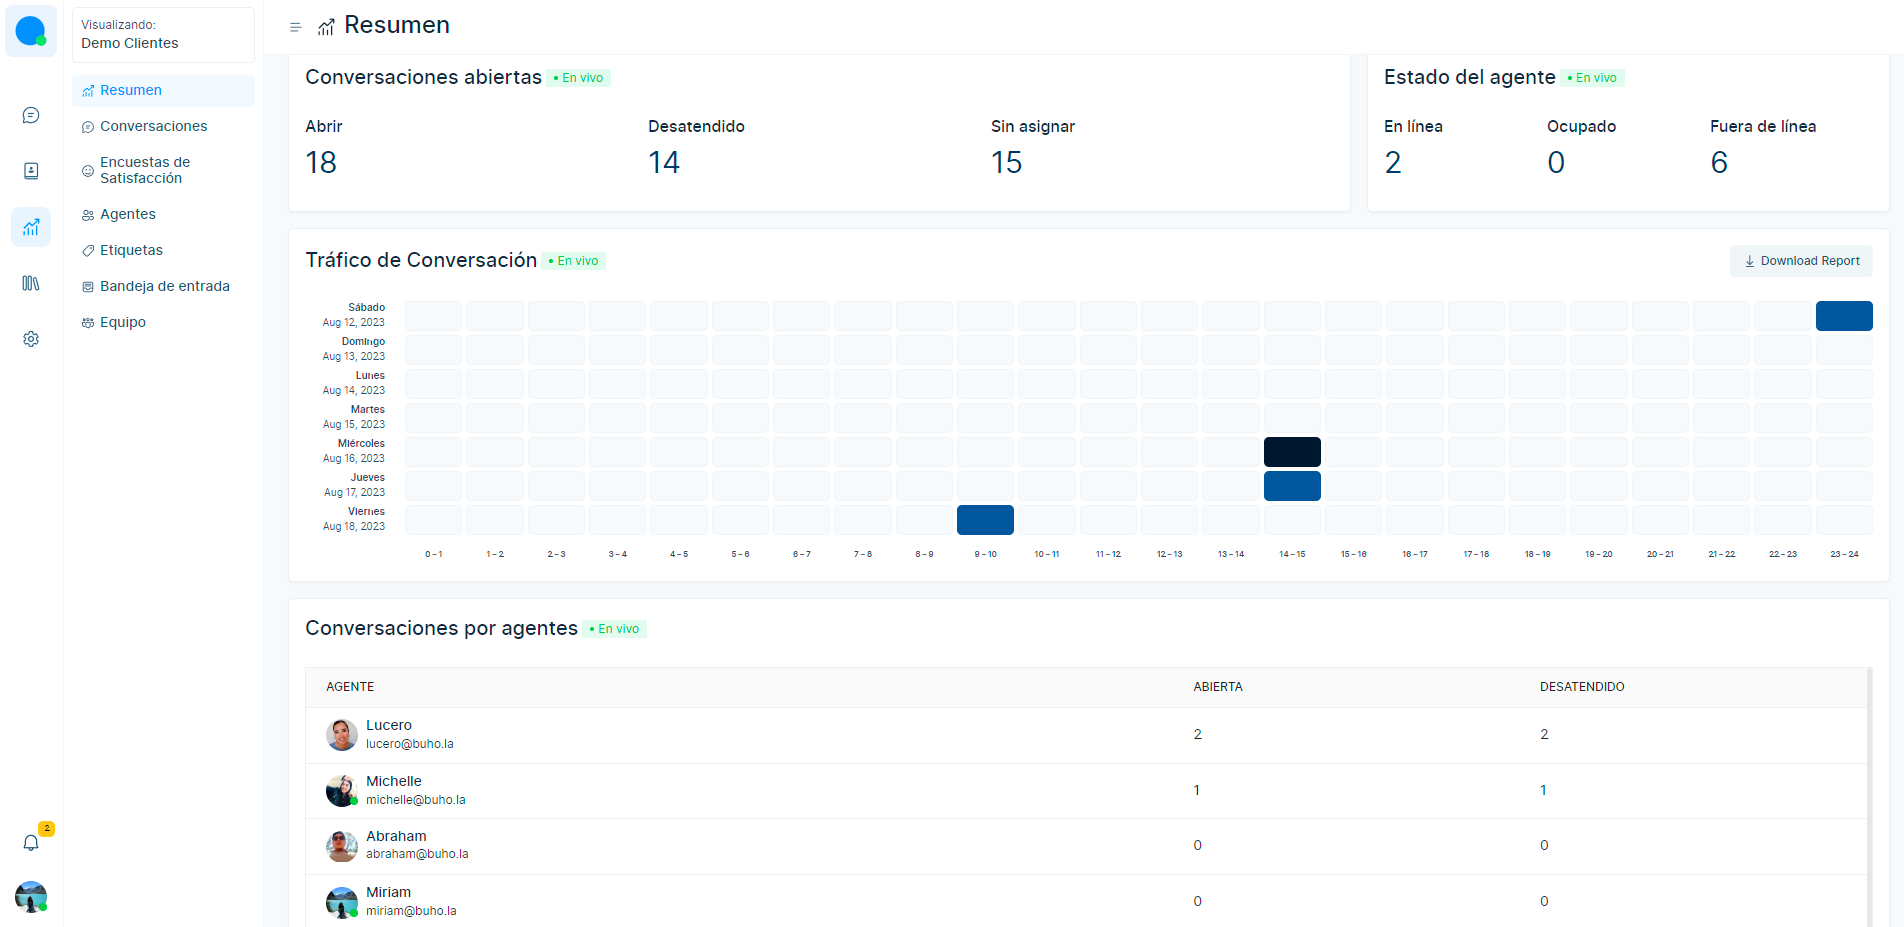Open the Equipo report
This screenshot has width=1904, height=927.
pyautogui.click(x=122, y=322)
